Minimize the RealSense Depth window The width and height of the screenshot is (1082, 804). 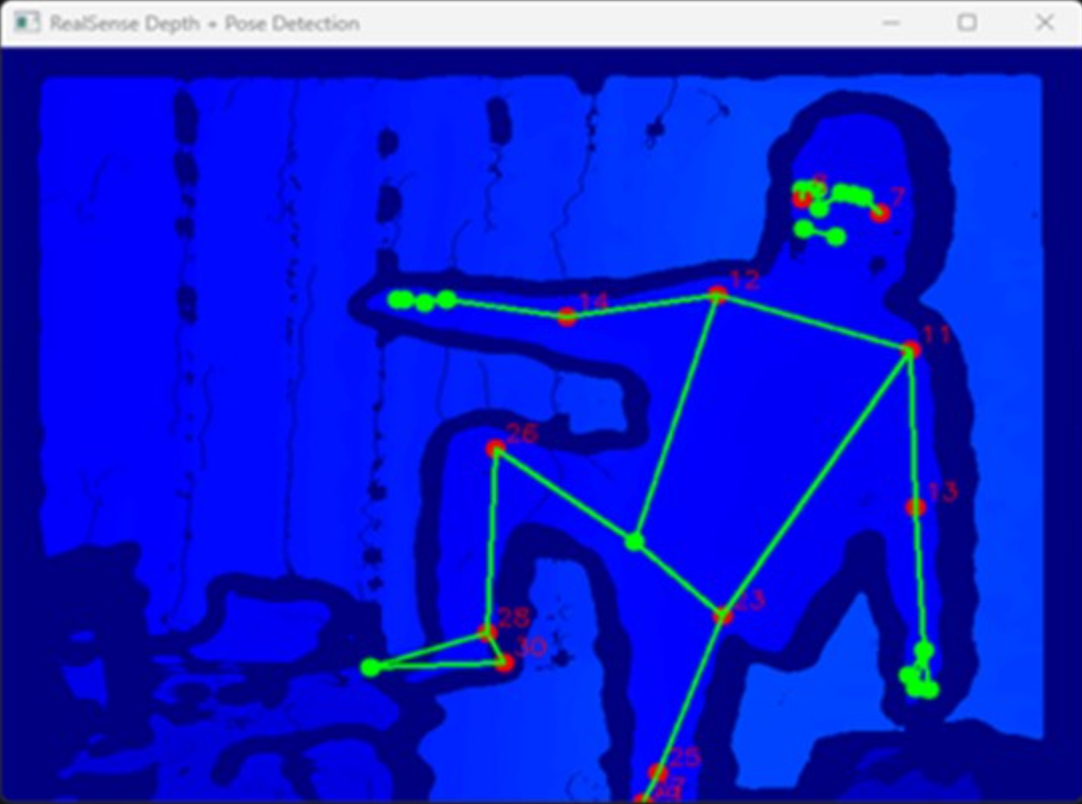tap(891, 23)
